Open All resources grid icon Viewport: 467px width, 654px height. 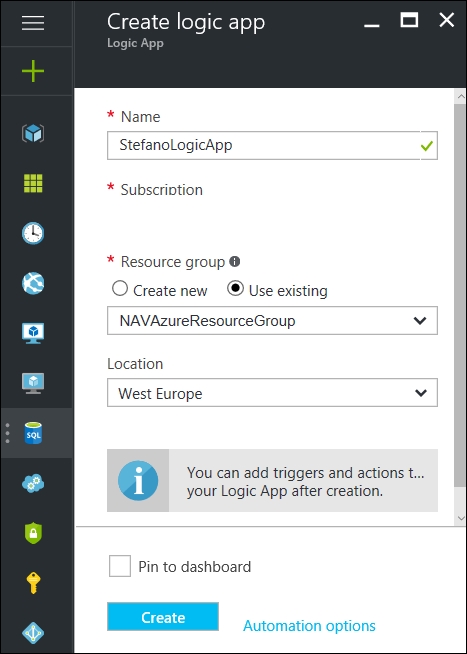point(33,183)
